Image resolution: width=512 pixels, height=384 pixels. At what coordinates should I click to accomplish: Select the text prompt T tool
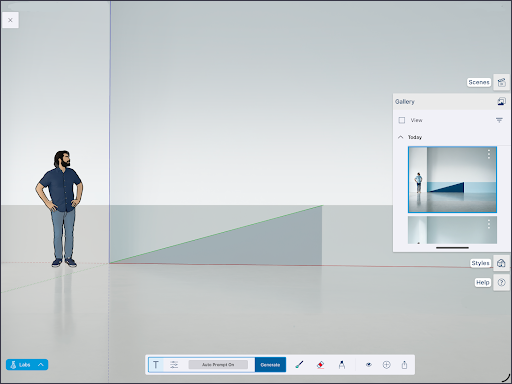[156, 365]
